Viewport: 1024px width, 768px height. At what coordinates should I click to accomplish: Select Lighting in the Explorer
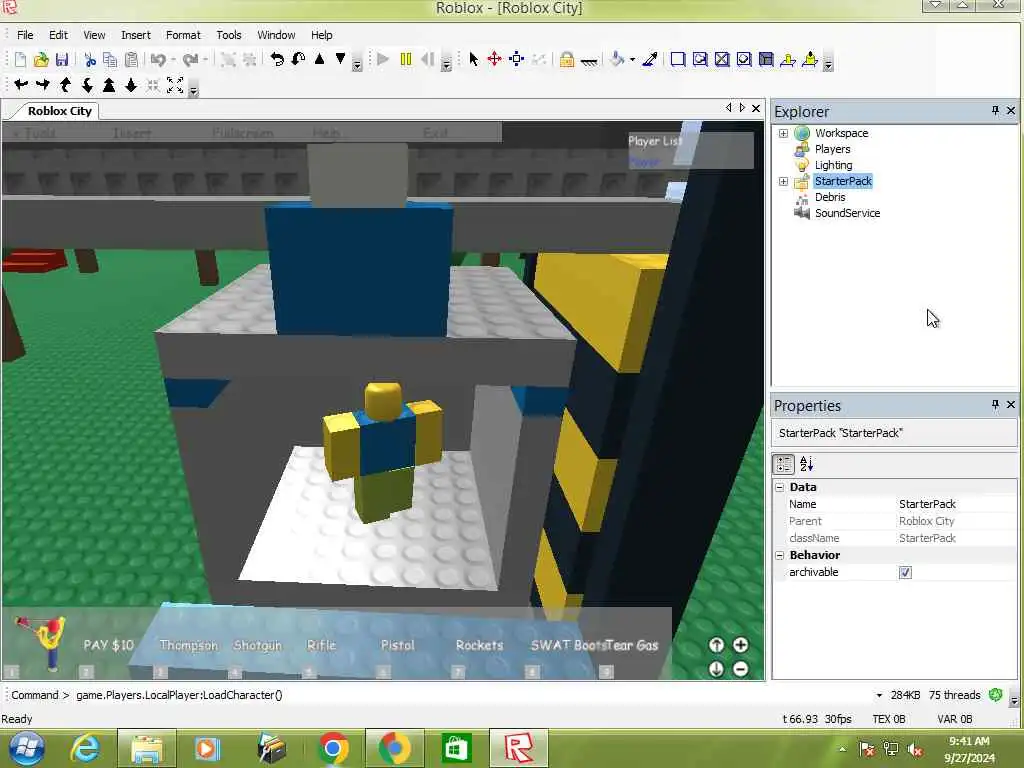(x=833, y=165)
